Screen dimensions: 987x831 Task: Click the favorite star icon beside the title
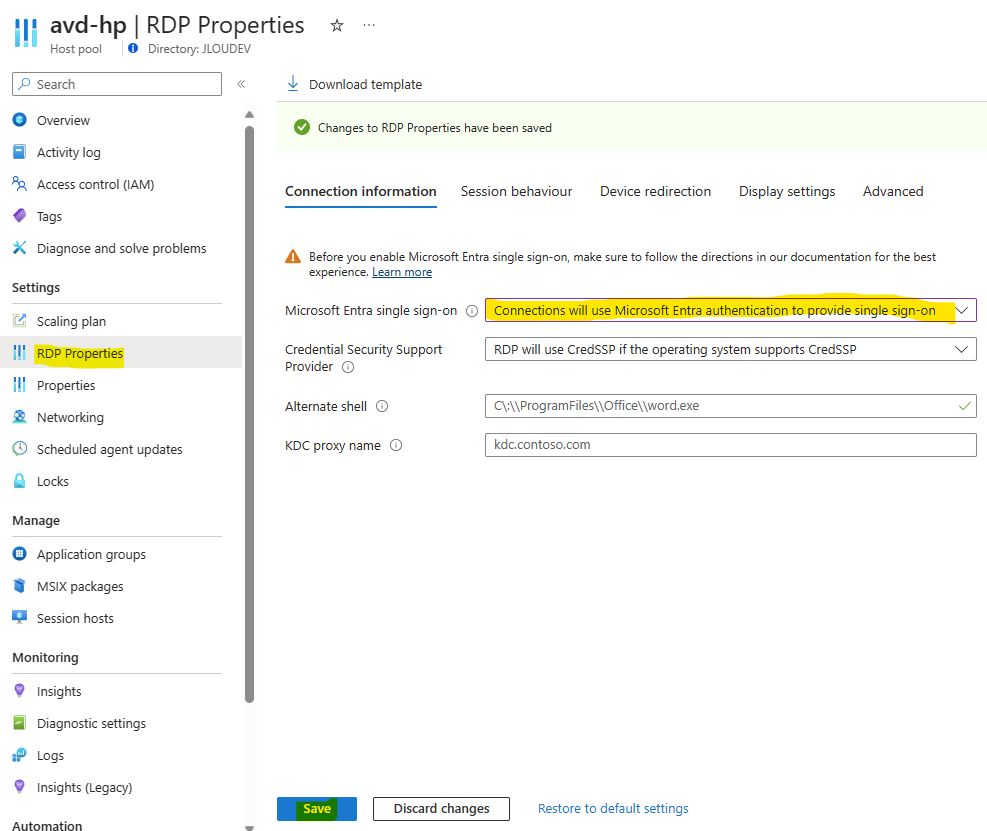[x=337, y=26]
